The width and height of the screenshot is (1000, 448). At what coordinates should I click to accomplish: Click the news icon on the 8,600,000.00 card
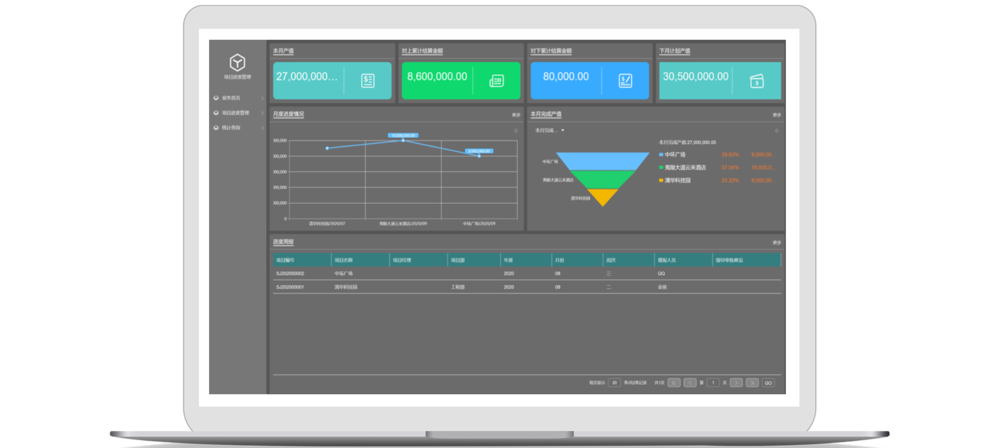(496, 81)
